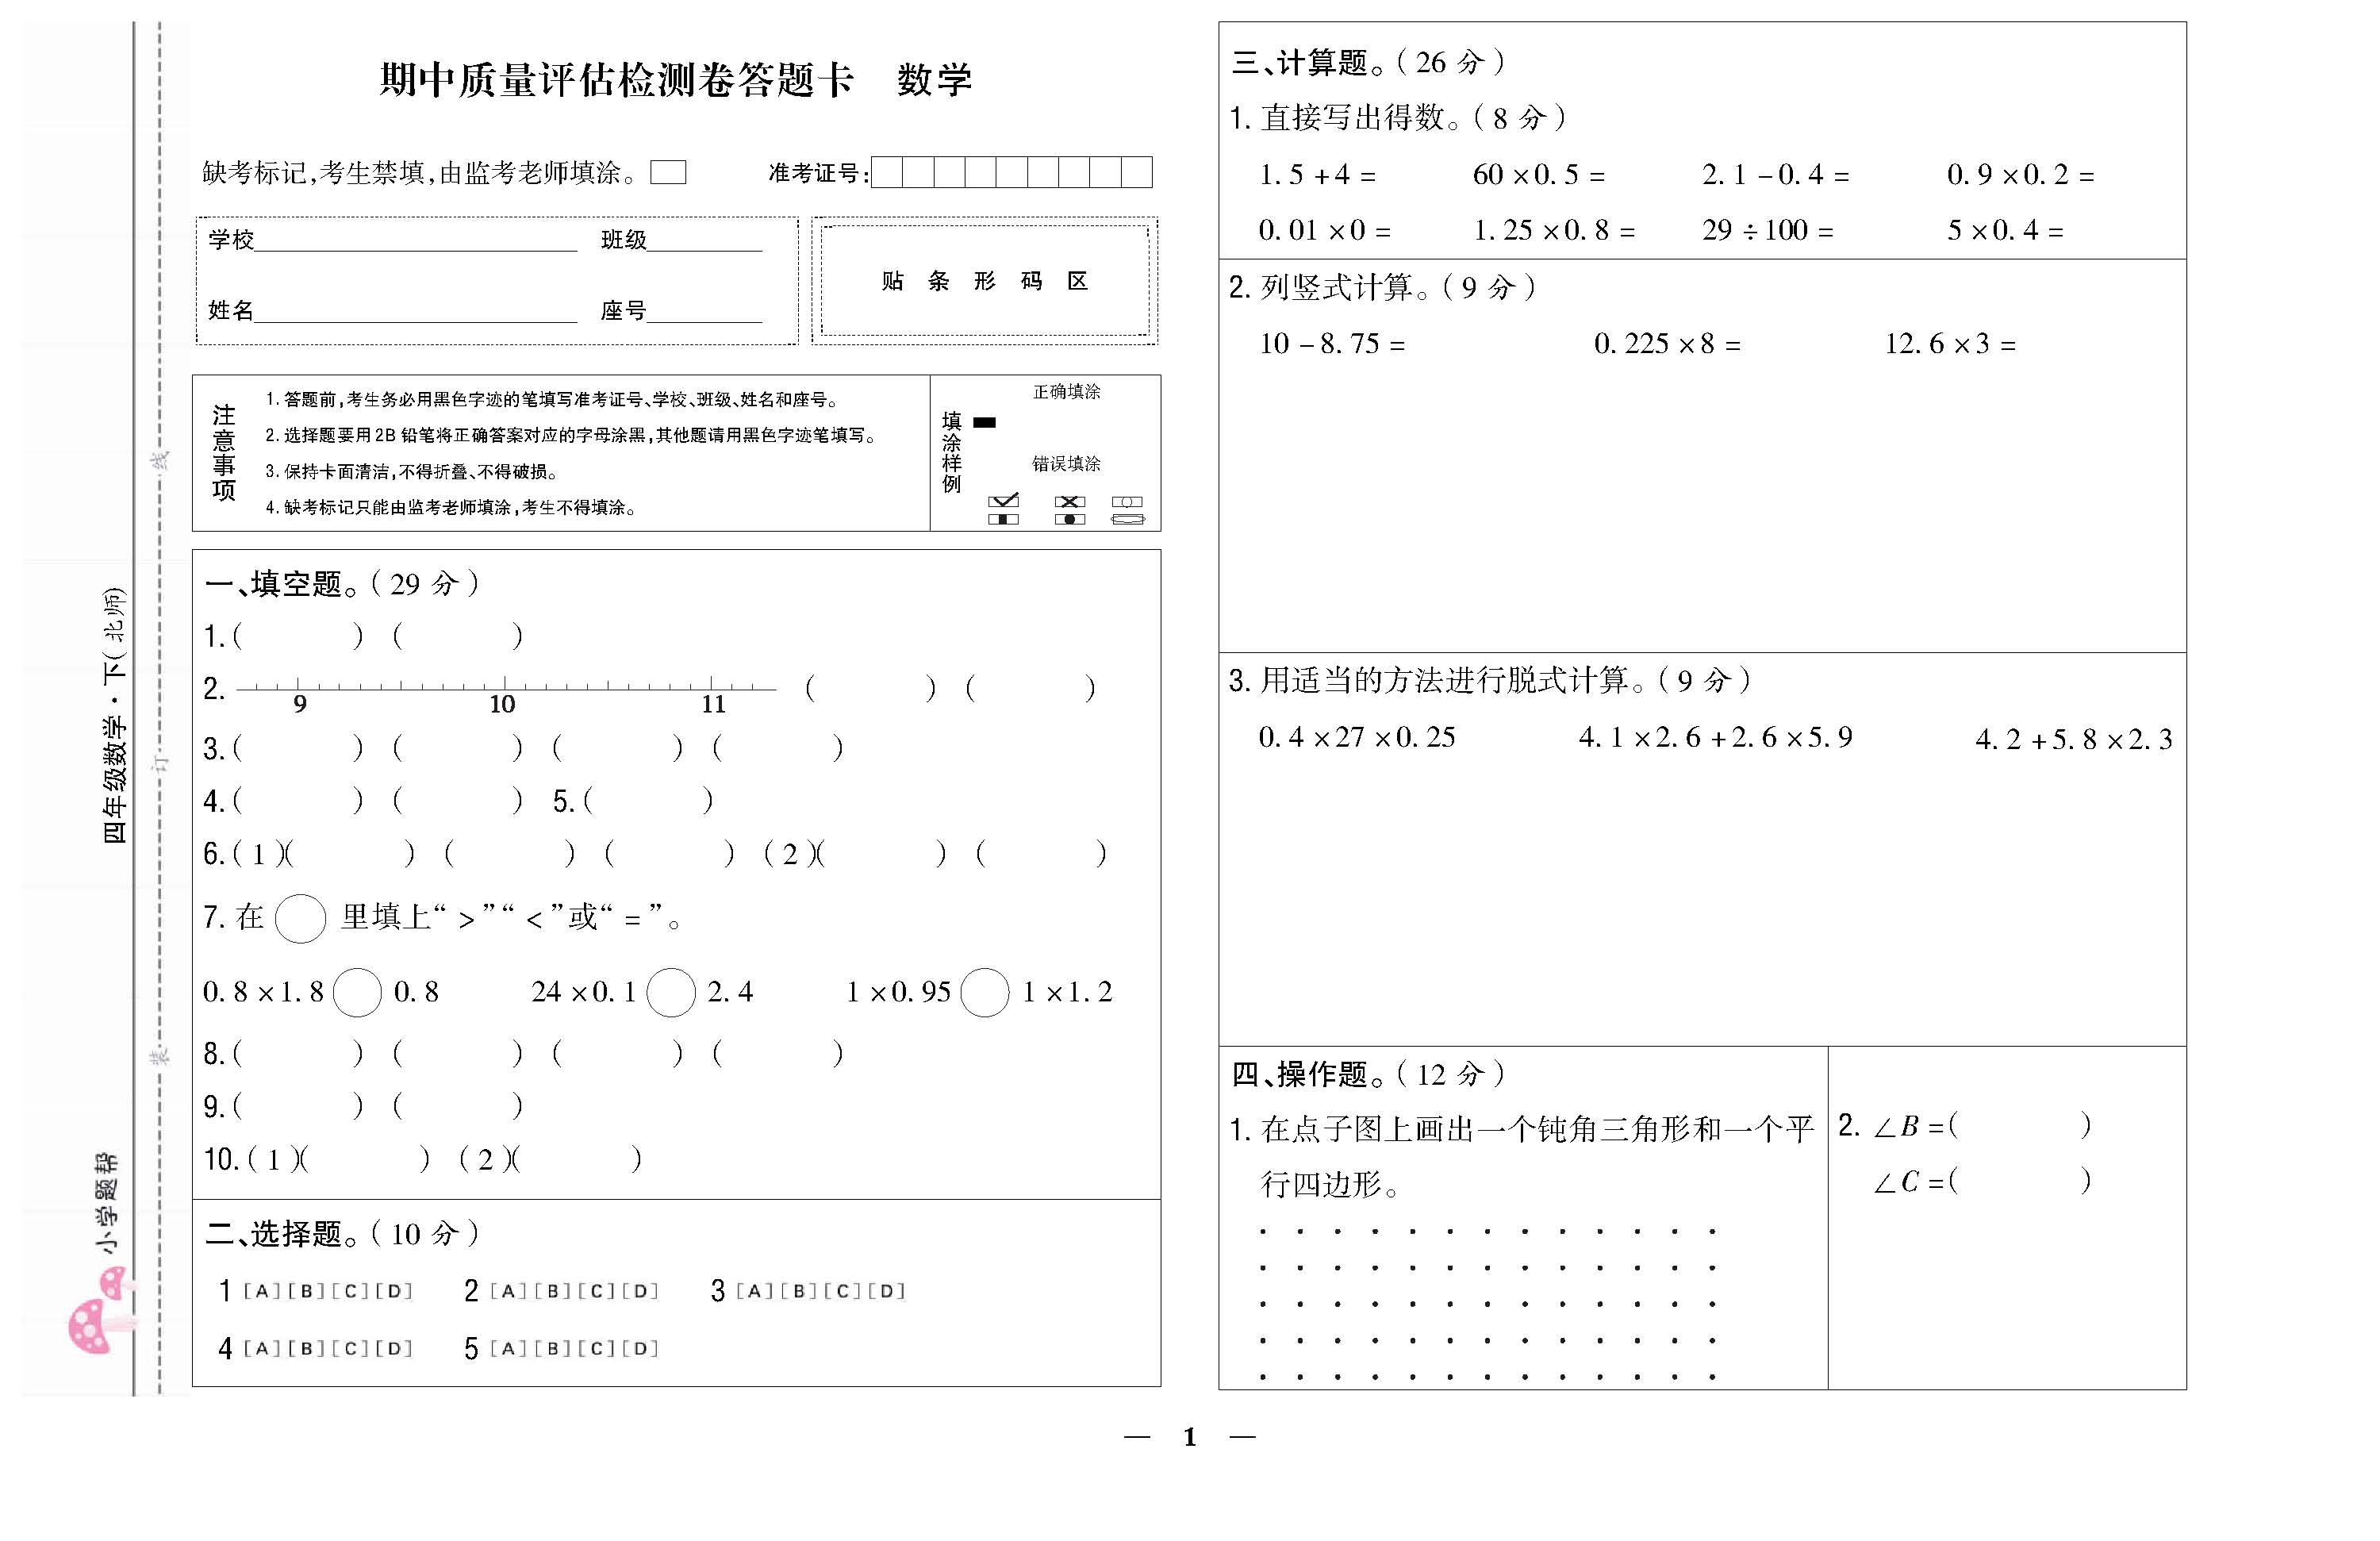Fill bubble [D] for choice question 5
Screen dimensions: 2380x1541
point(640,1349)
